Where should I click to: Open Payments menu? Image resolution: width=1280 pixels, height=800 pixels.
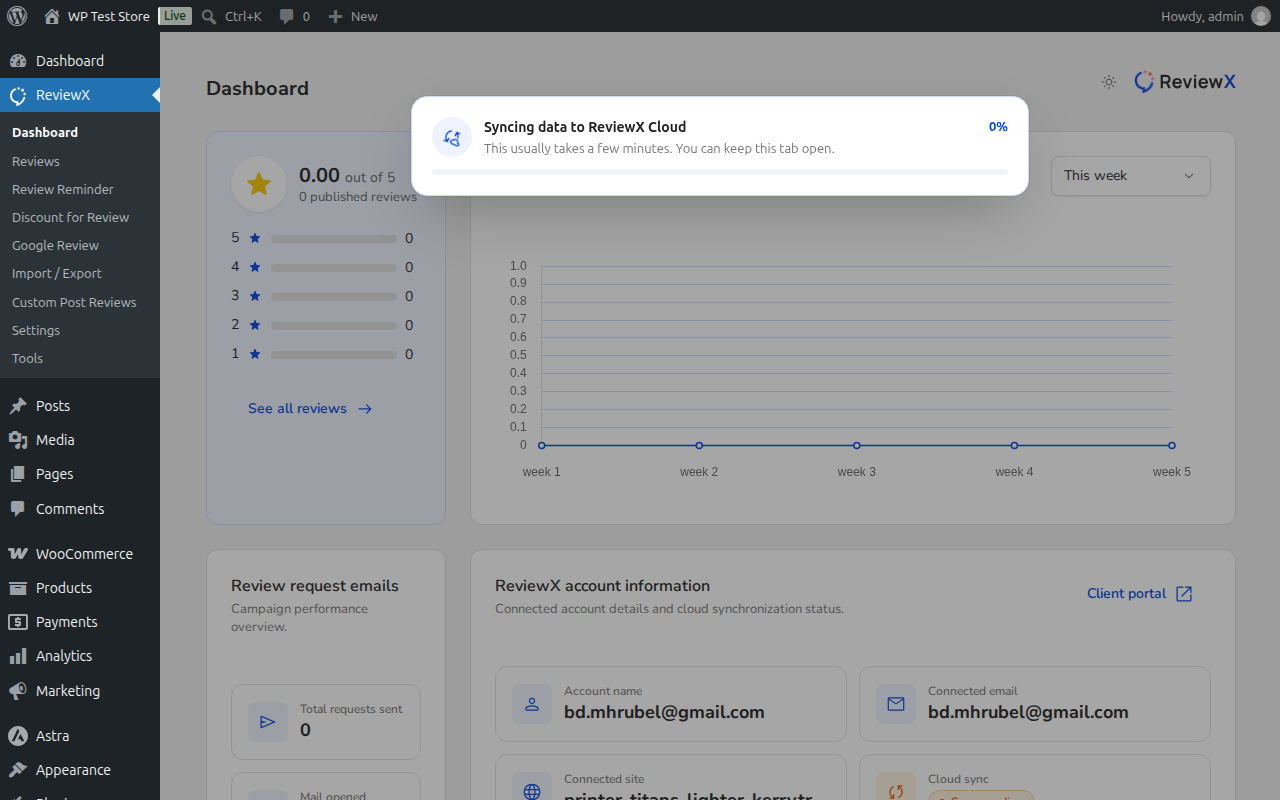(80, 622)
